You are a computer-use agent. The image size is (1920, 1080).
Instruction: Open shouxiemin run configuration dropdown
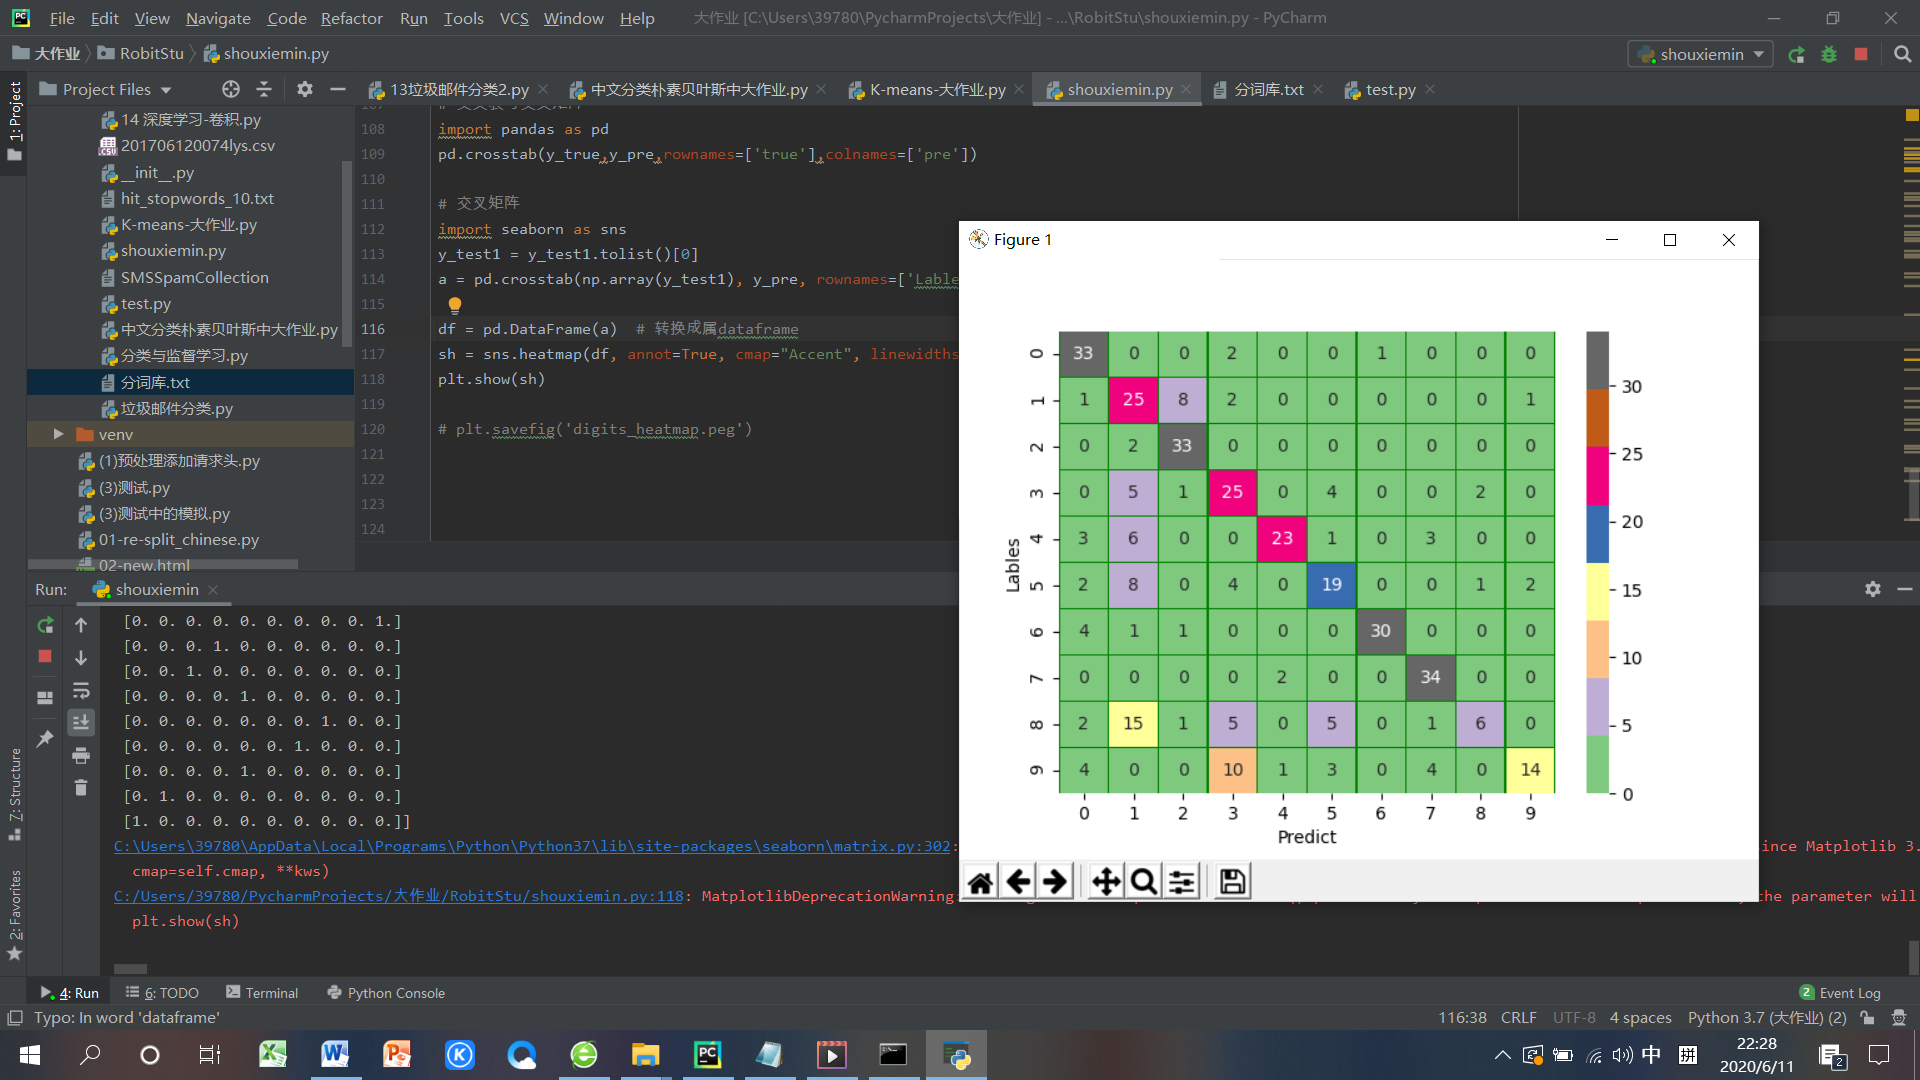coord(1701,54)
